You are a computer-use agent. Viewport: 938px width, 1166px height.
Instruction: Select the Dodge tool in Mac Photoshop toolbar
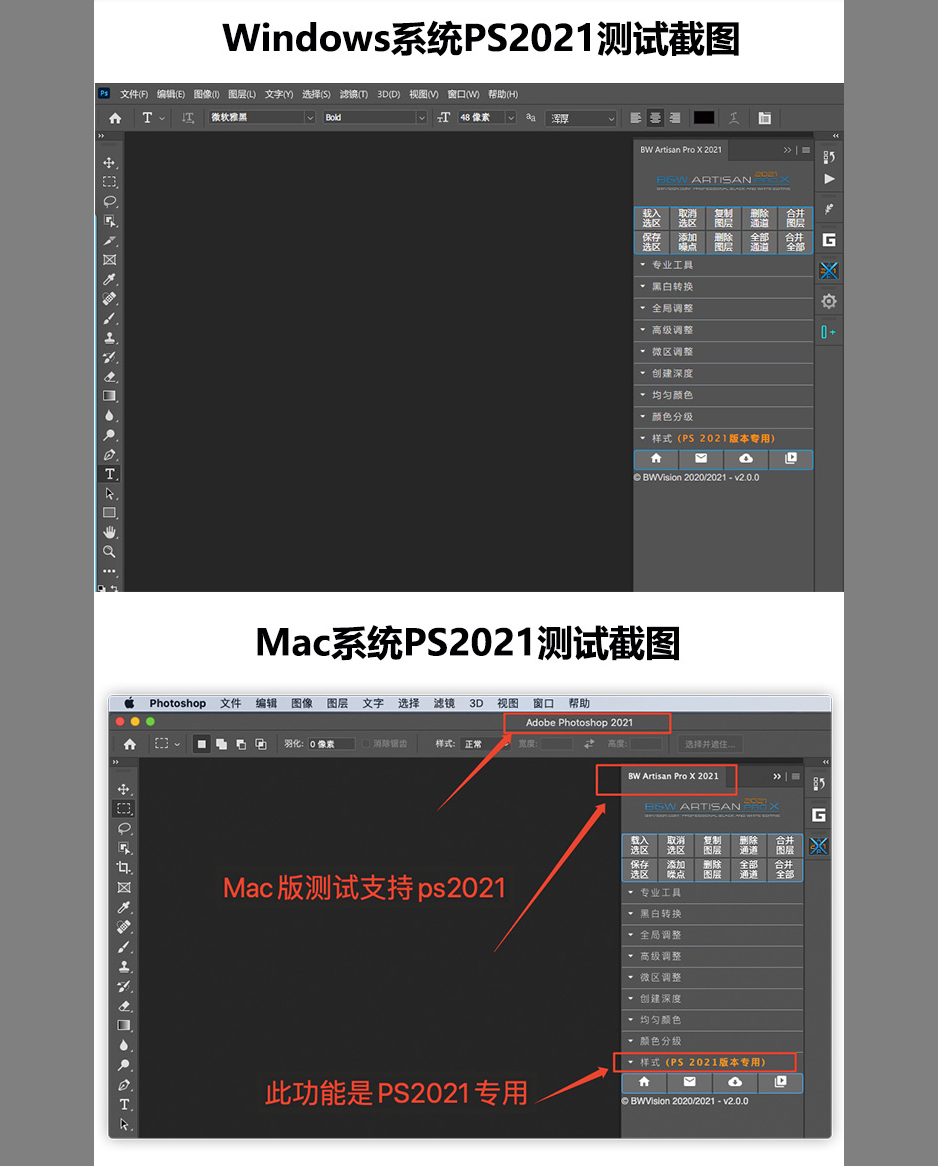click(123, 1065)
